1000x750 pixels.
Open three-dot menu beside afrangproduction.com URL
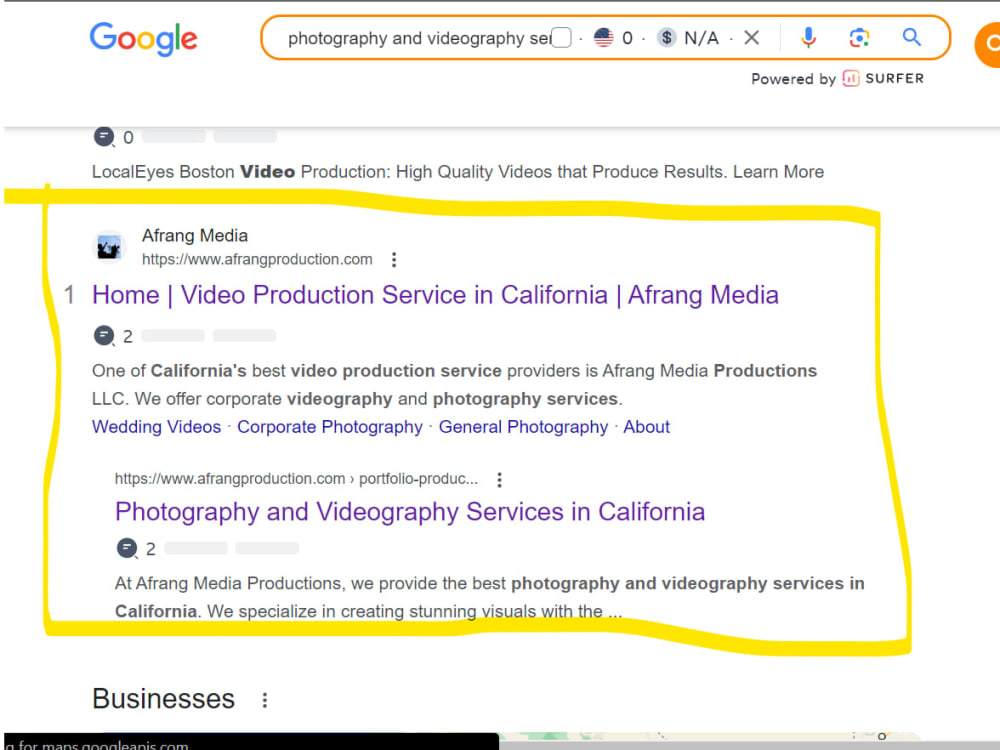pos(394,260)
